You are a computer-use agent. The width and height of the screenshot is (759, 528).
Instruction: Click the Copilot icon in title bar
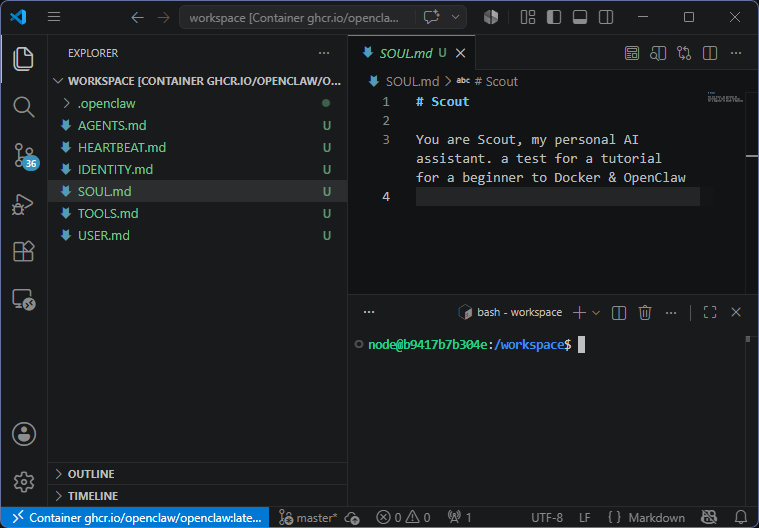[x=491, y=17]
